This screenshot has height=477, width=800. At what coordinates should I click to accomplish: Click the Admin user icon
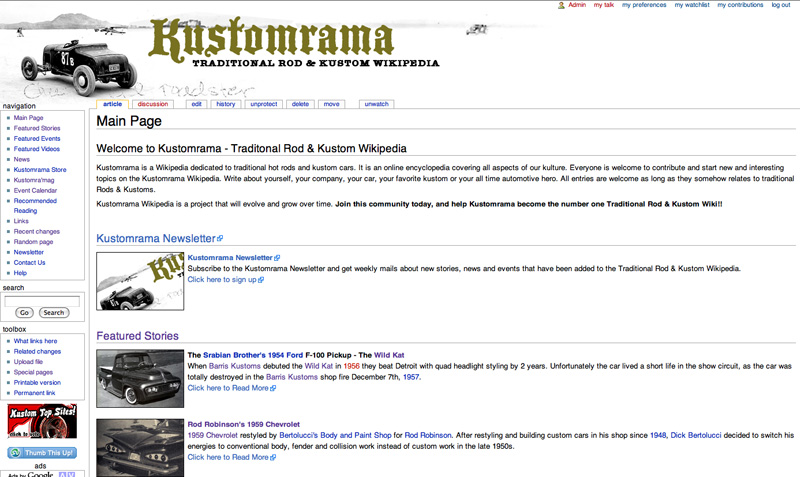561,5
